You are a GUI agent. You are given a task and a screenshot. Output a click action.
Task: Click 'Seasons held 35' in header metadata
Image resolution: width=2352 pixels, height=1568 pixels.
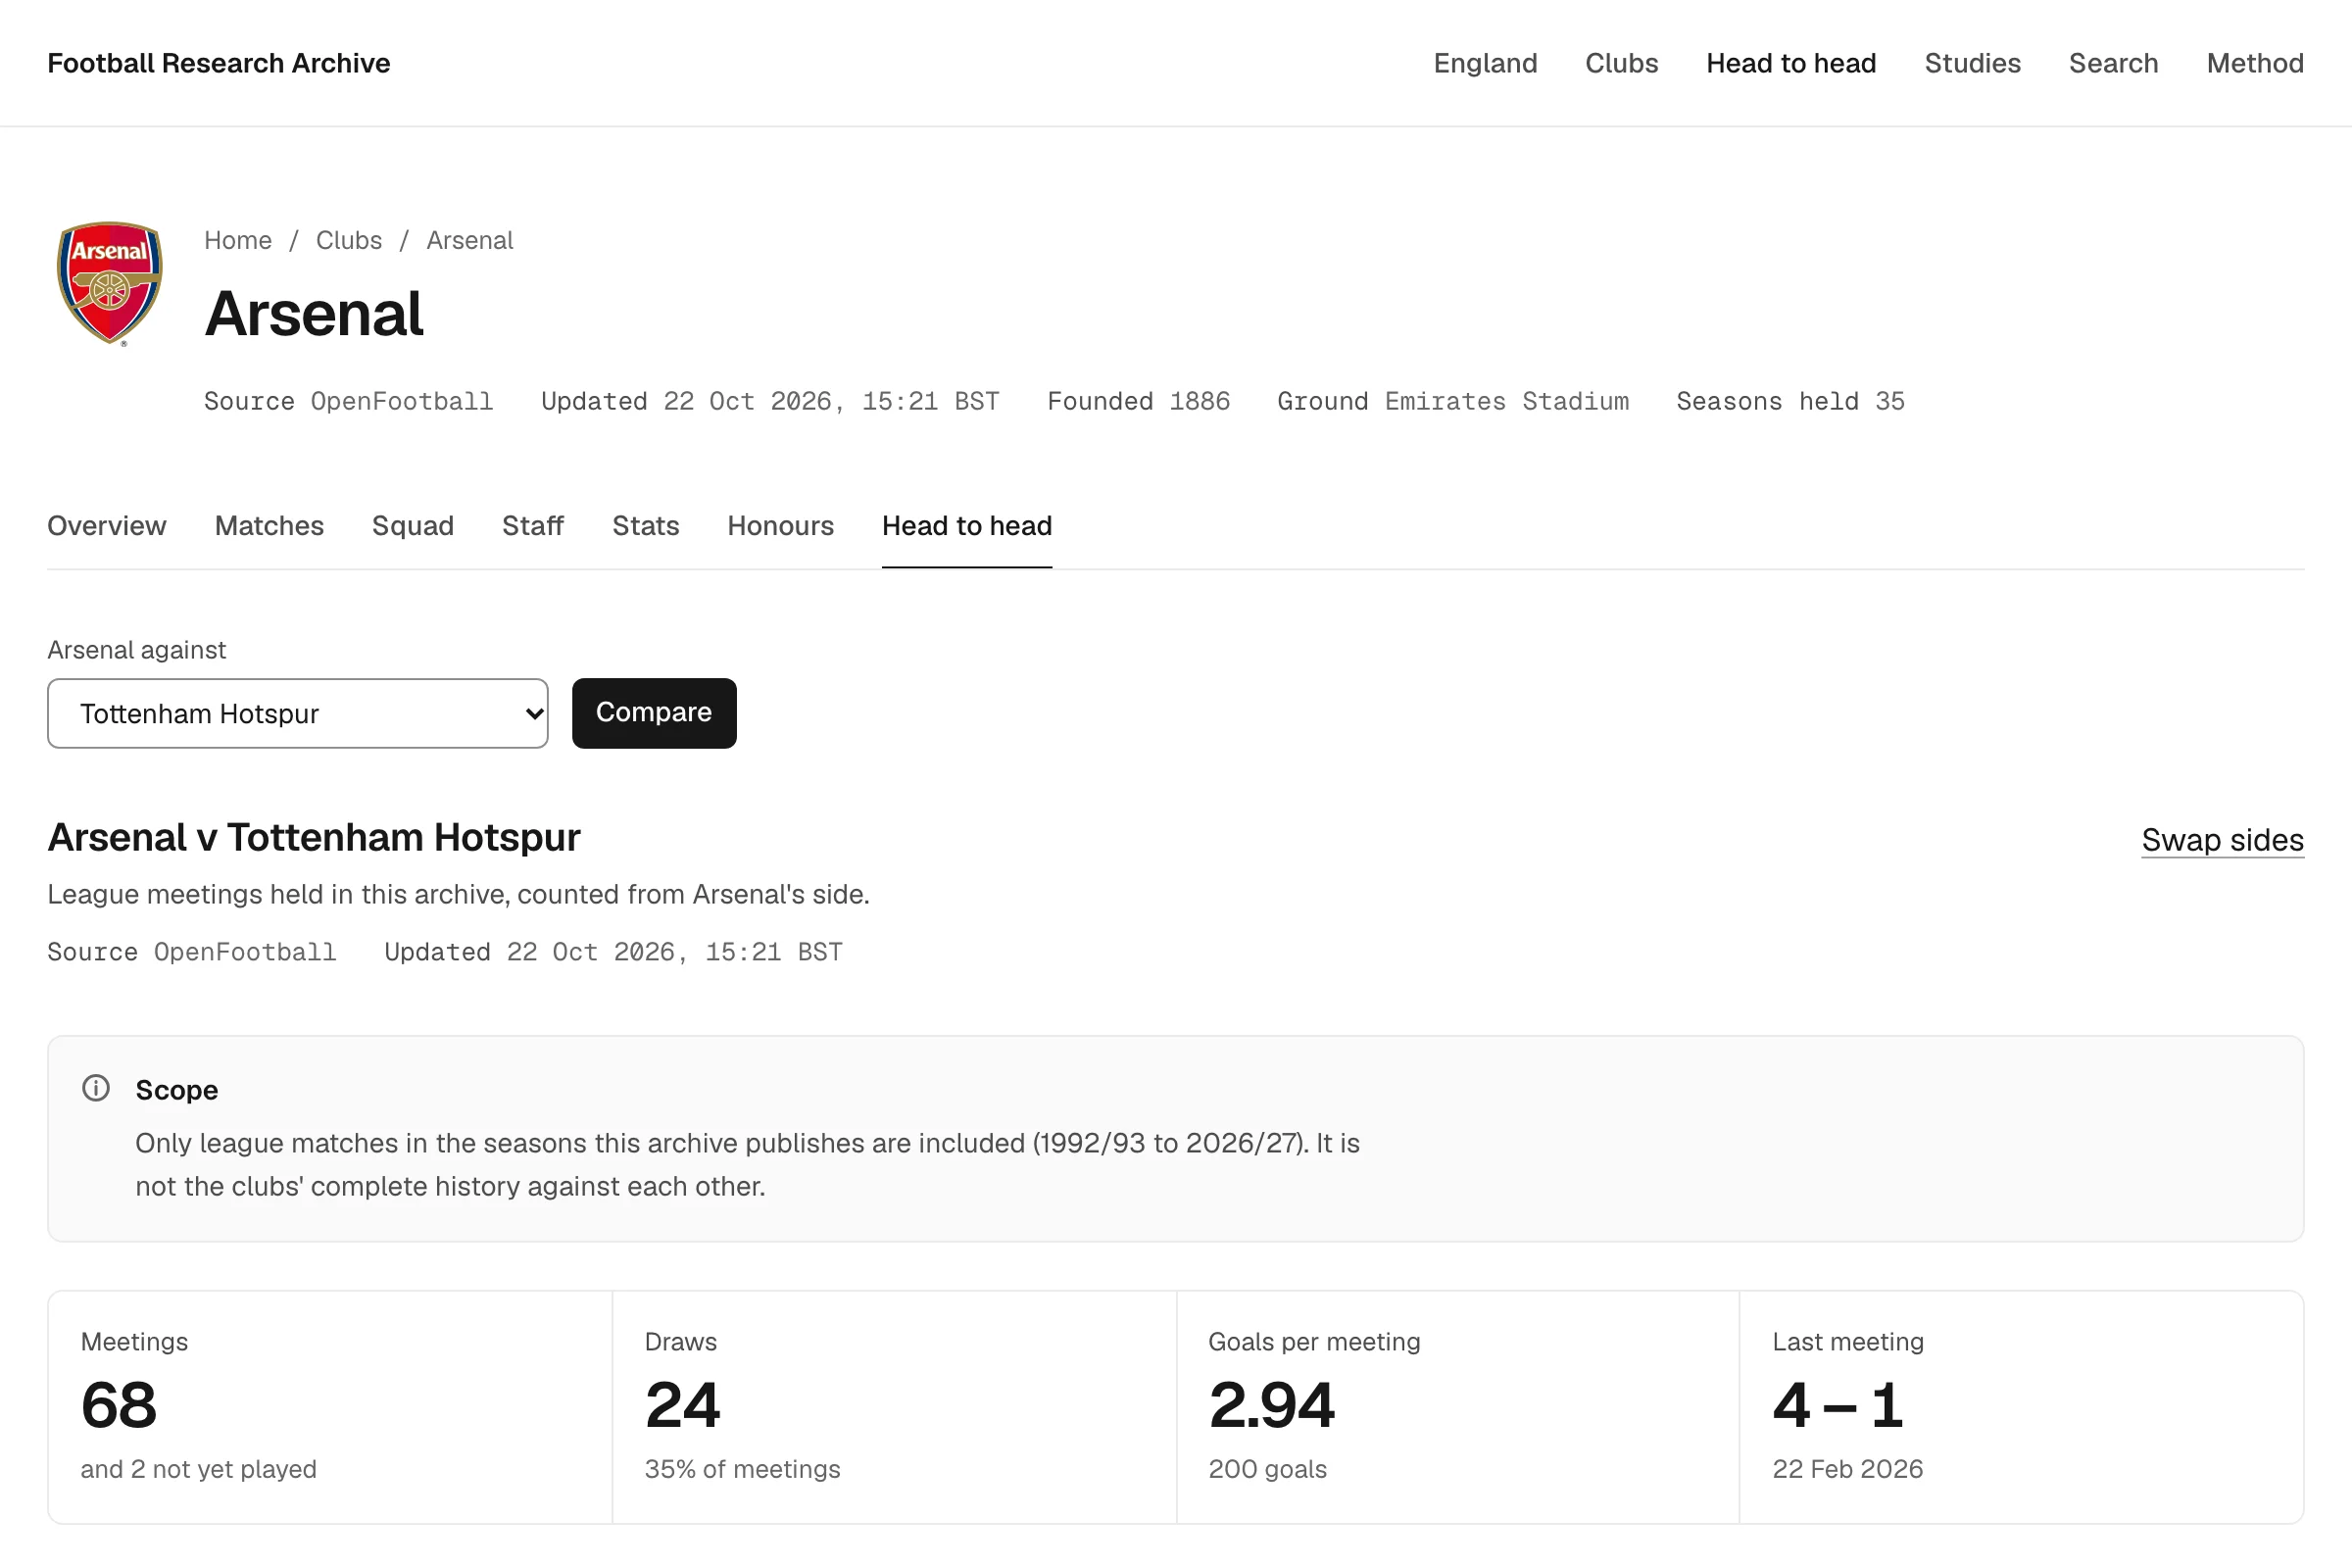coord(1791,401)
